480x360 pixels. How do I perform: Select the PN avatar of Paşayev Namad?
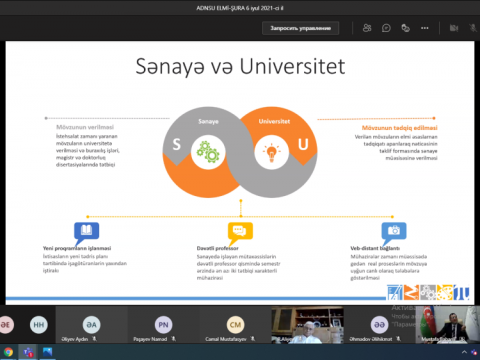[163, 324]
